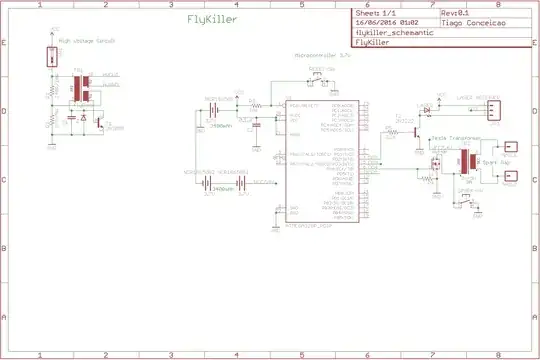The height and width of the screenshot is (360, 540).
Task: Select the C2 capacitor near the microcontroller
Action: click(256, 125)
